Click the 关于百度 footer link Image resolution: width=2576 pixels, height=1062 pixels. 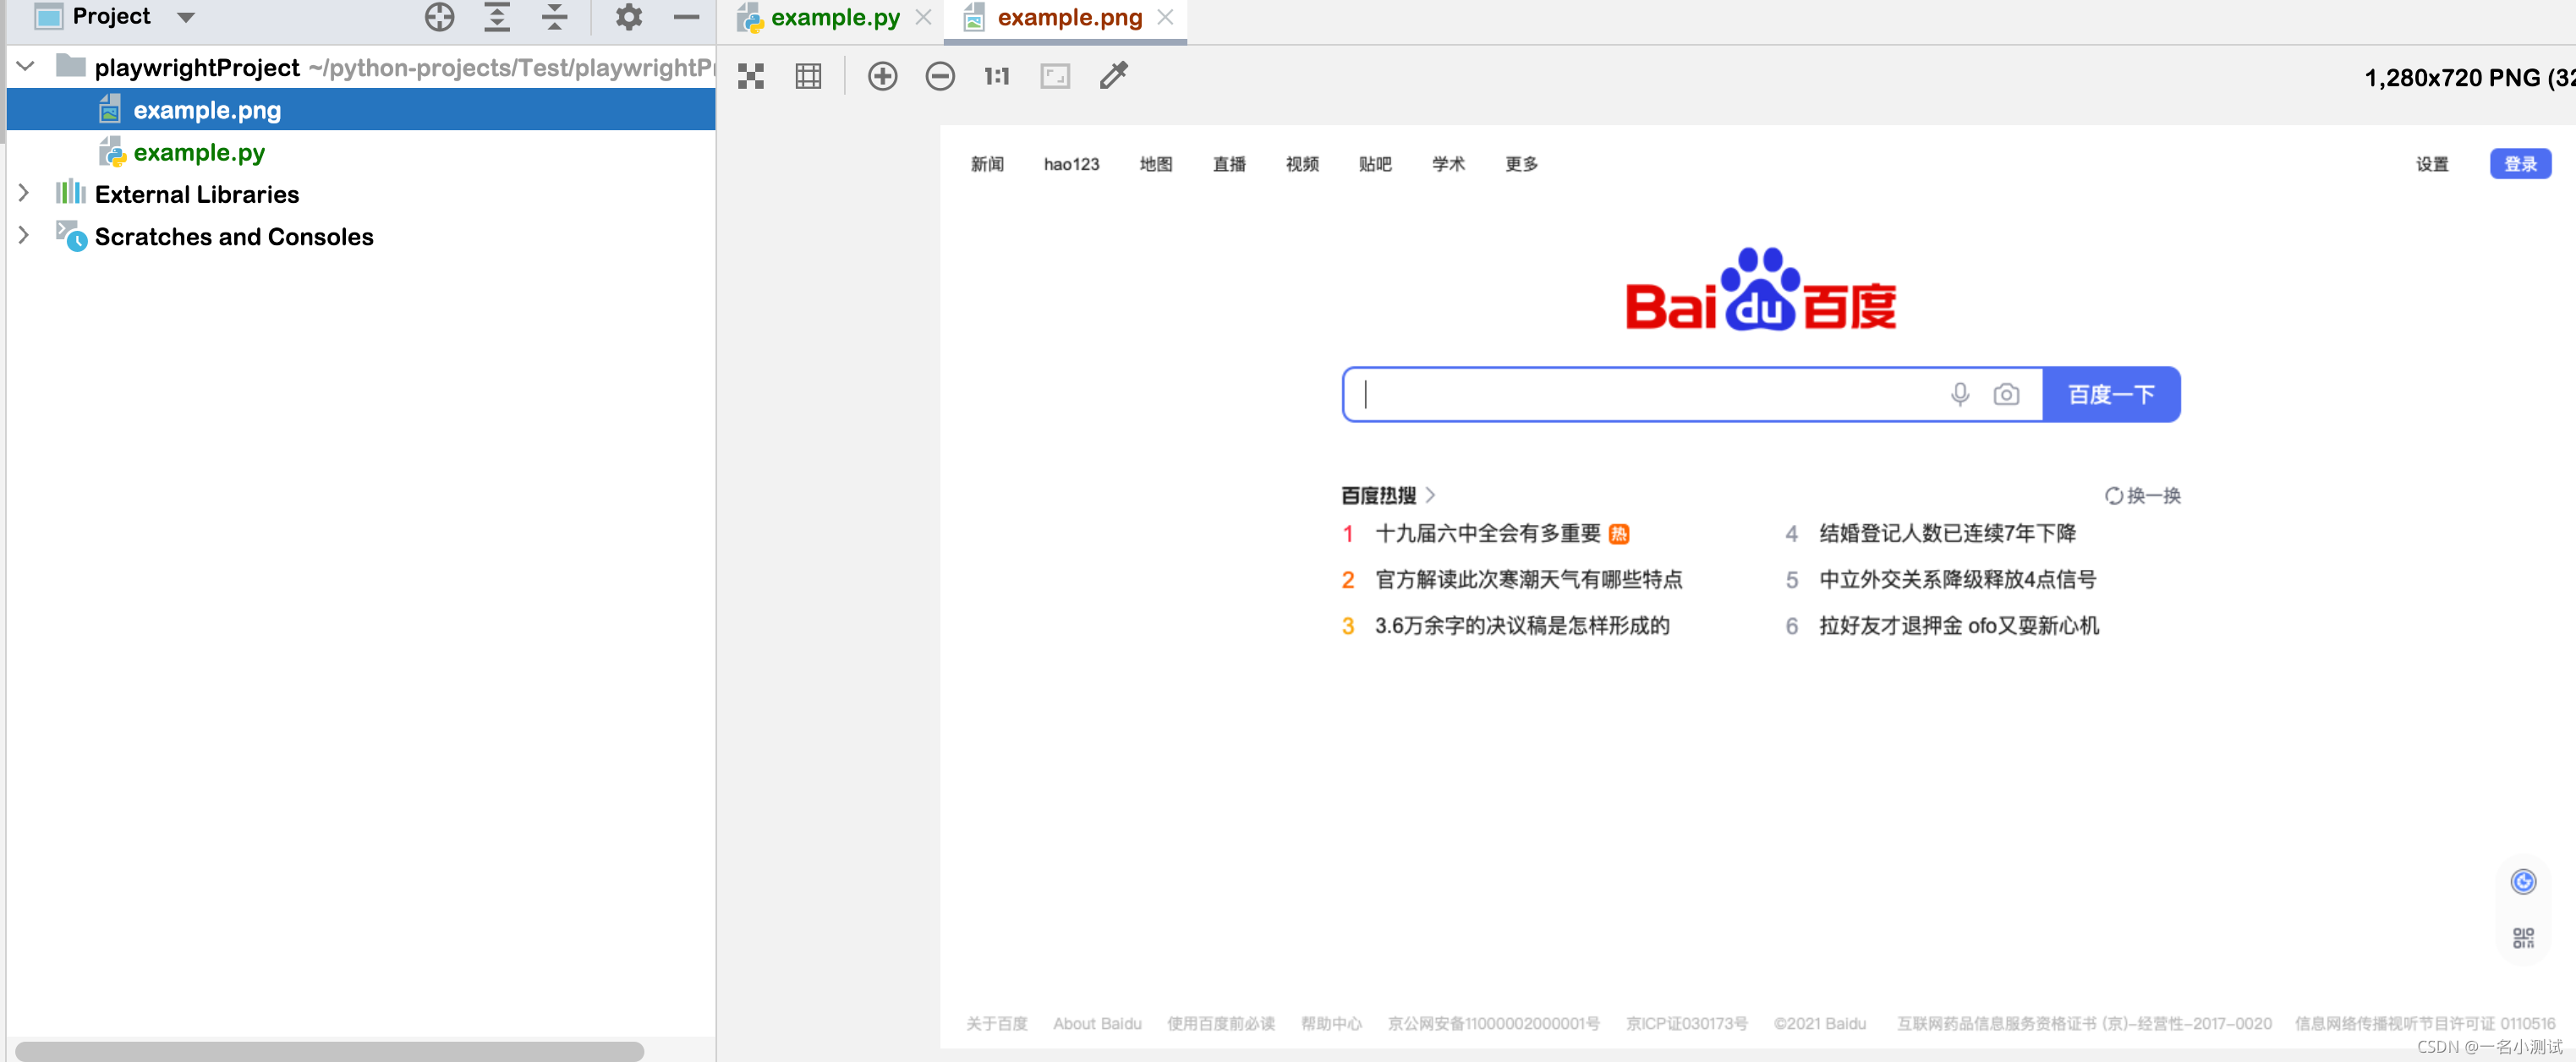pyautogui.click(x=996, y=1023)
